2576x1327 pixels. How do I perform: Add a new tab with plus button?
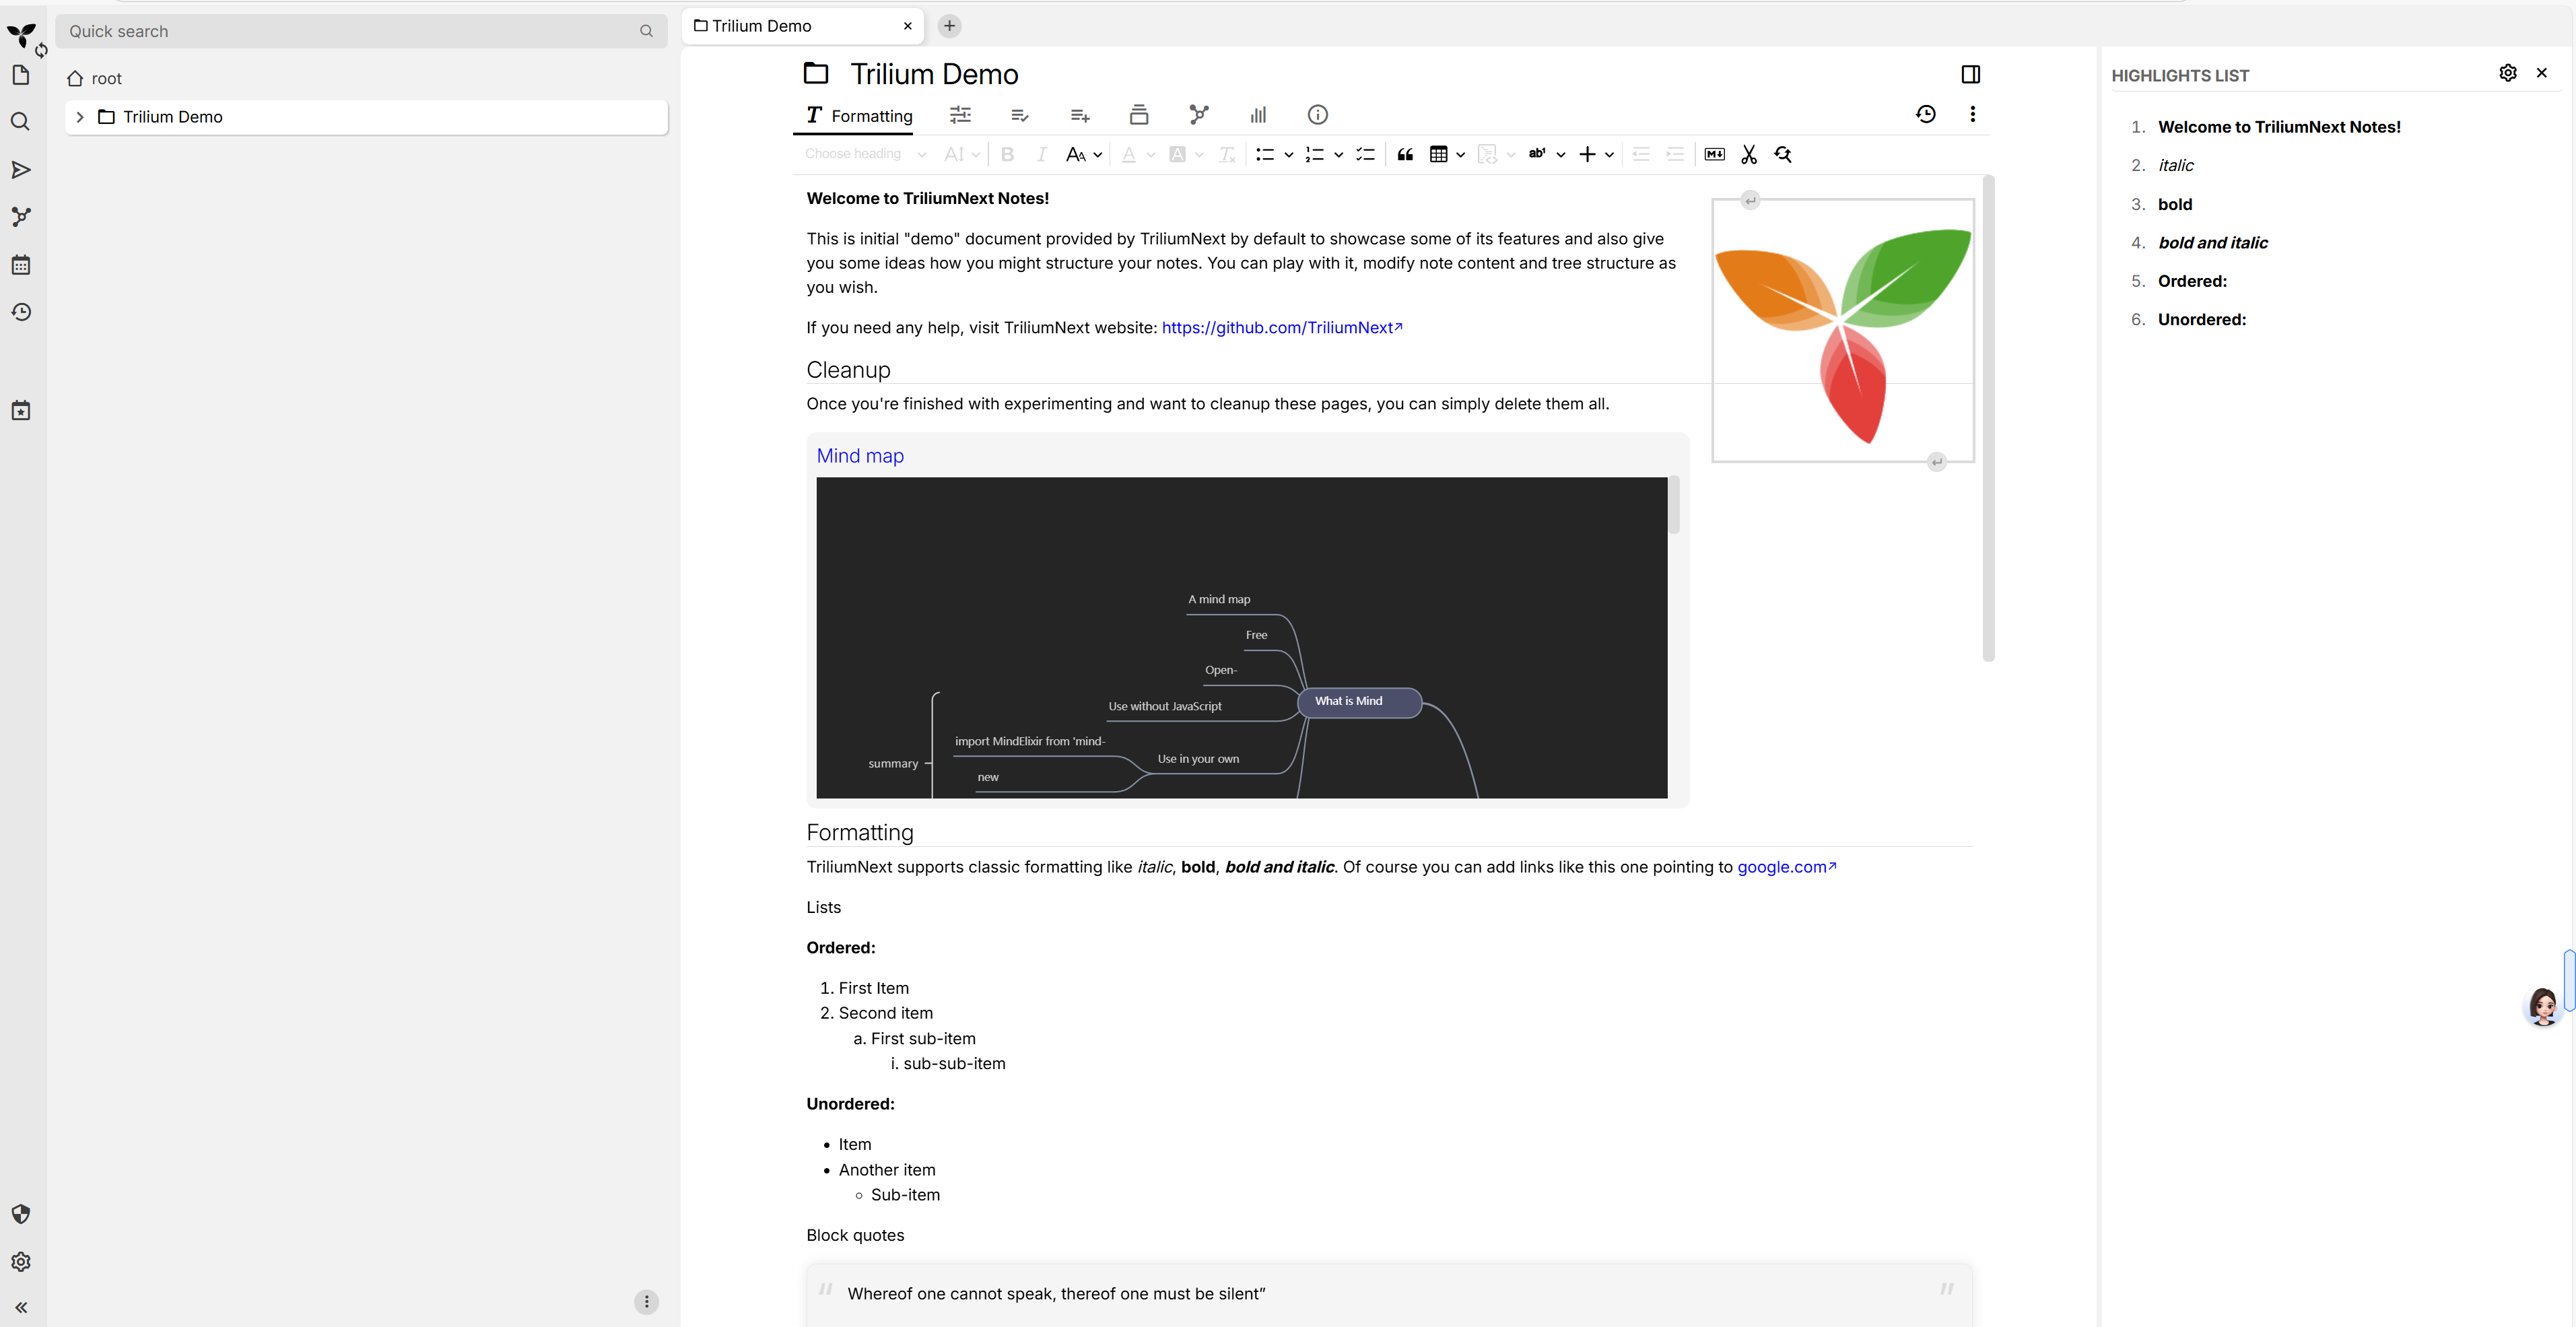949,26
